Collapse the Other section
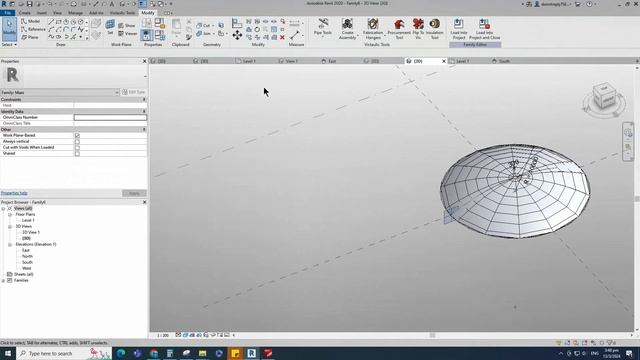The height and width of the screenshot is (360, 640). 144,129
